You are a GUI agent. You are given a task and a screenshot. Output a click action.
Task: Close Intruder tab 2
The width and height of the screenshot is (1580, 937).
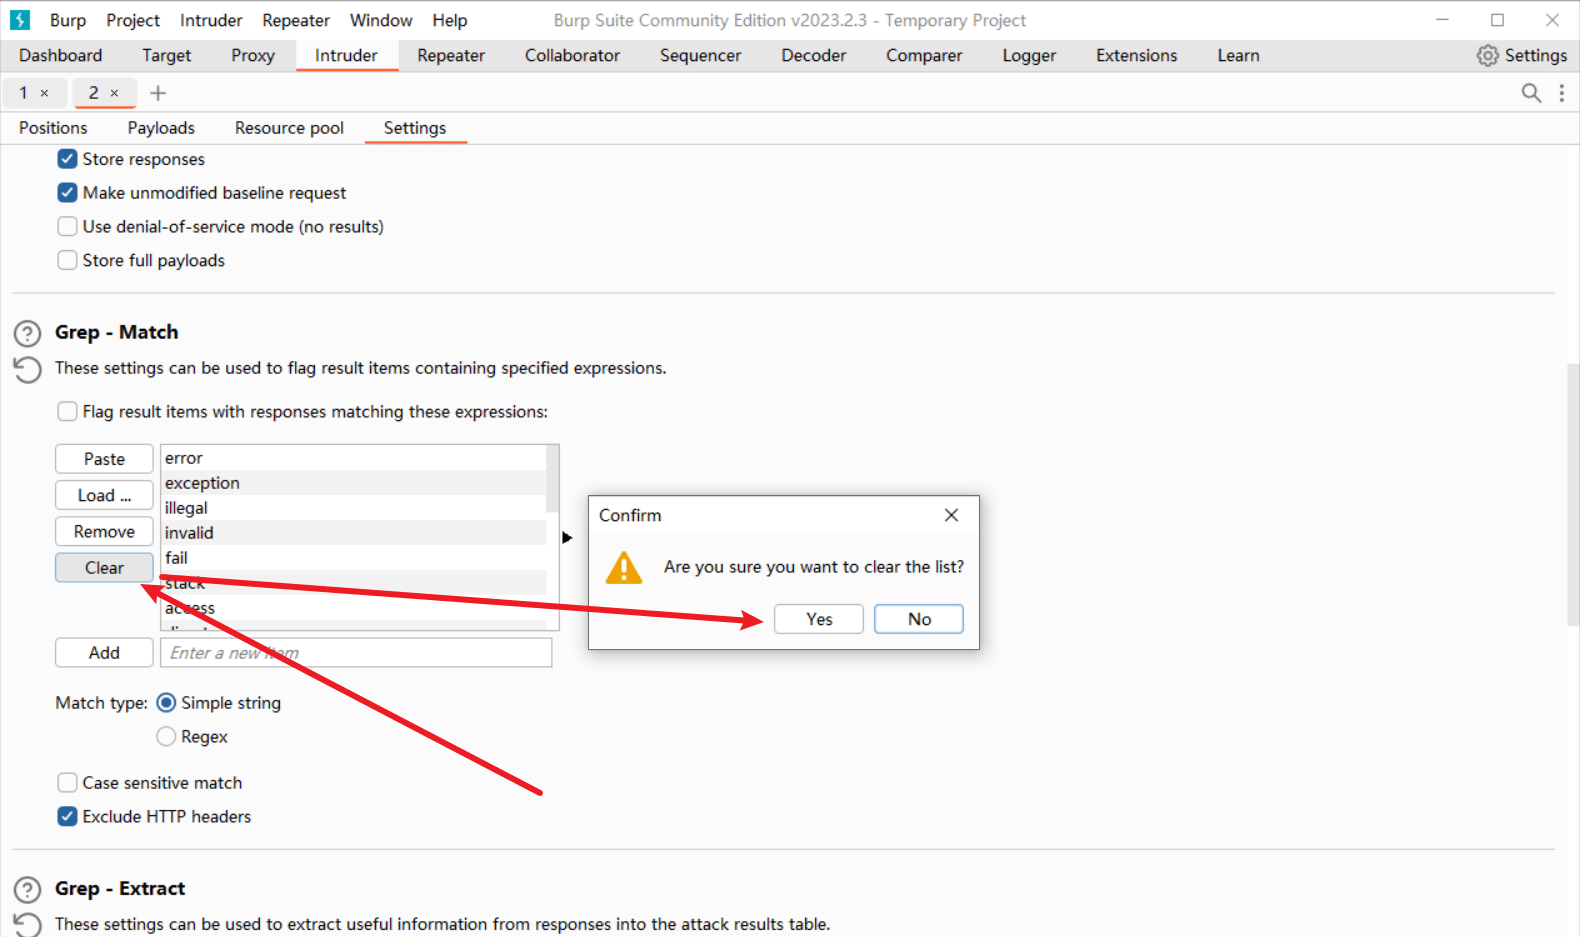[114, 93]
